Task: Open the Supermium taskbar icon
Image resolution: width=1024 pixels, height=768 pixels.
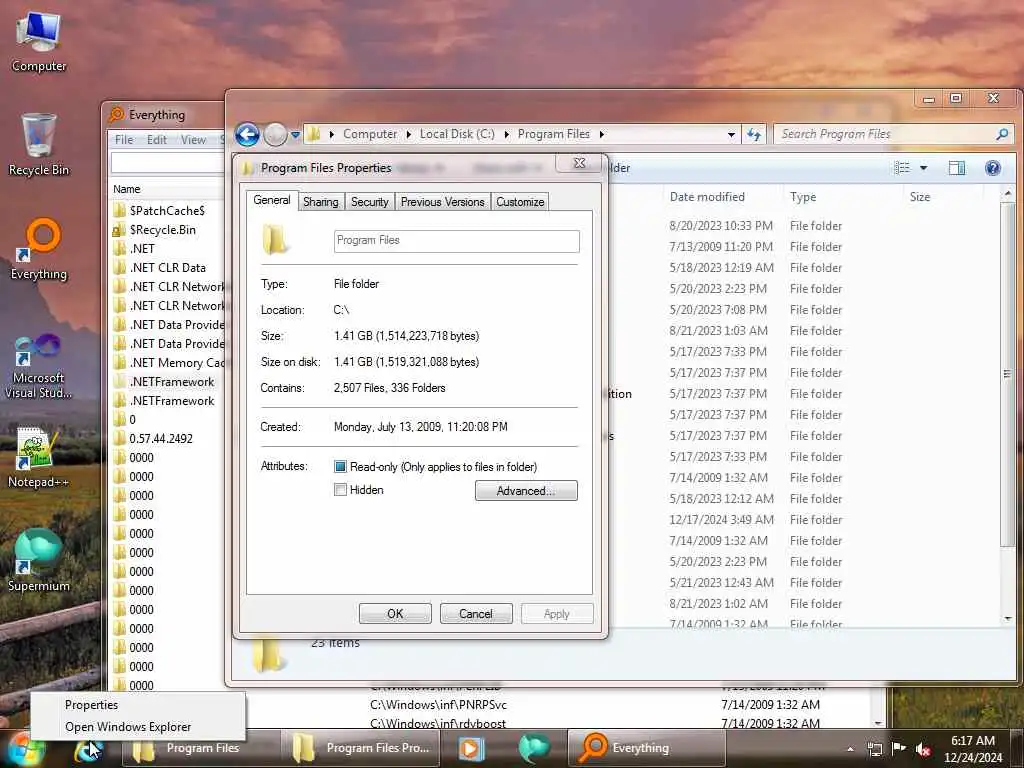Action: 534,748
